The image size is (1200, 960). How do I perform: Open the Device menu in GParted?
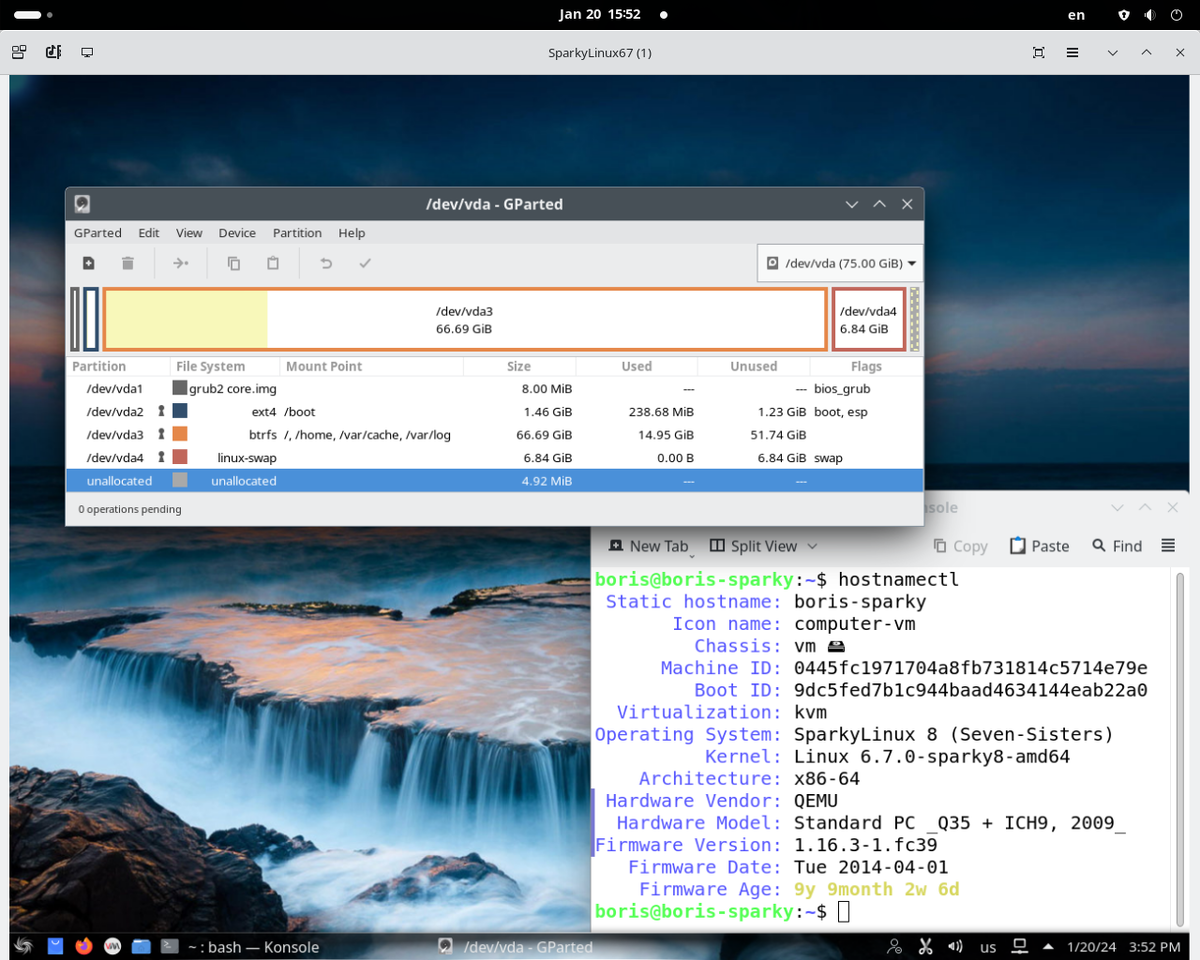coord(237,232)
